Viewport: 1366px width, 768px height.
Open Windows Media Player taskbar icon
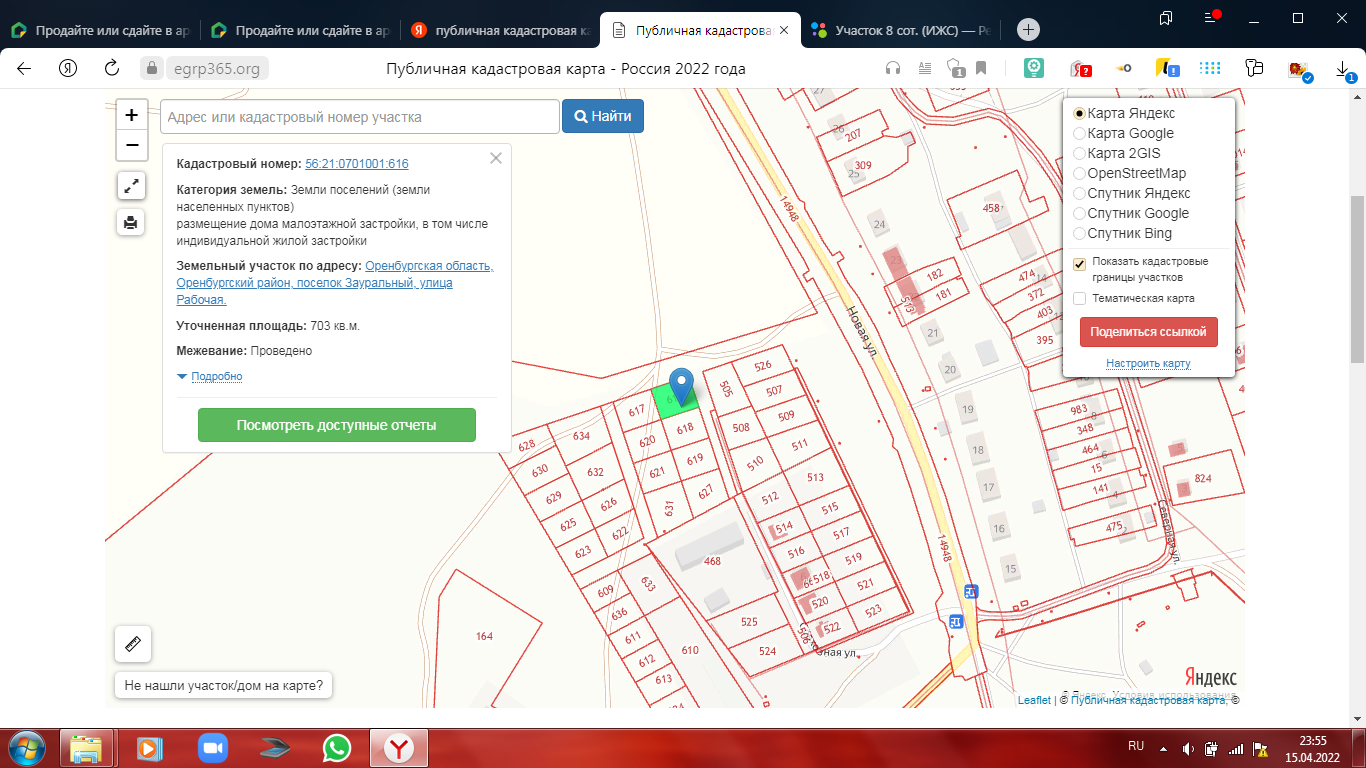click(149, 748)
